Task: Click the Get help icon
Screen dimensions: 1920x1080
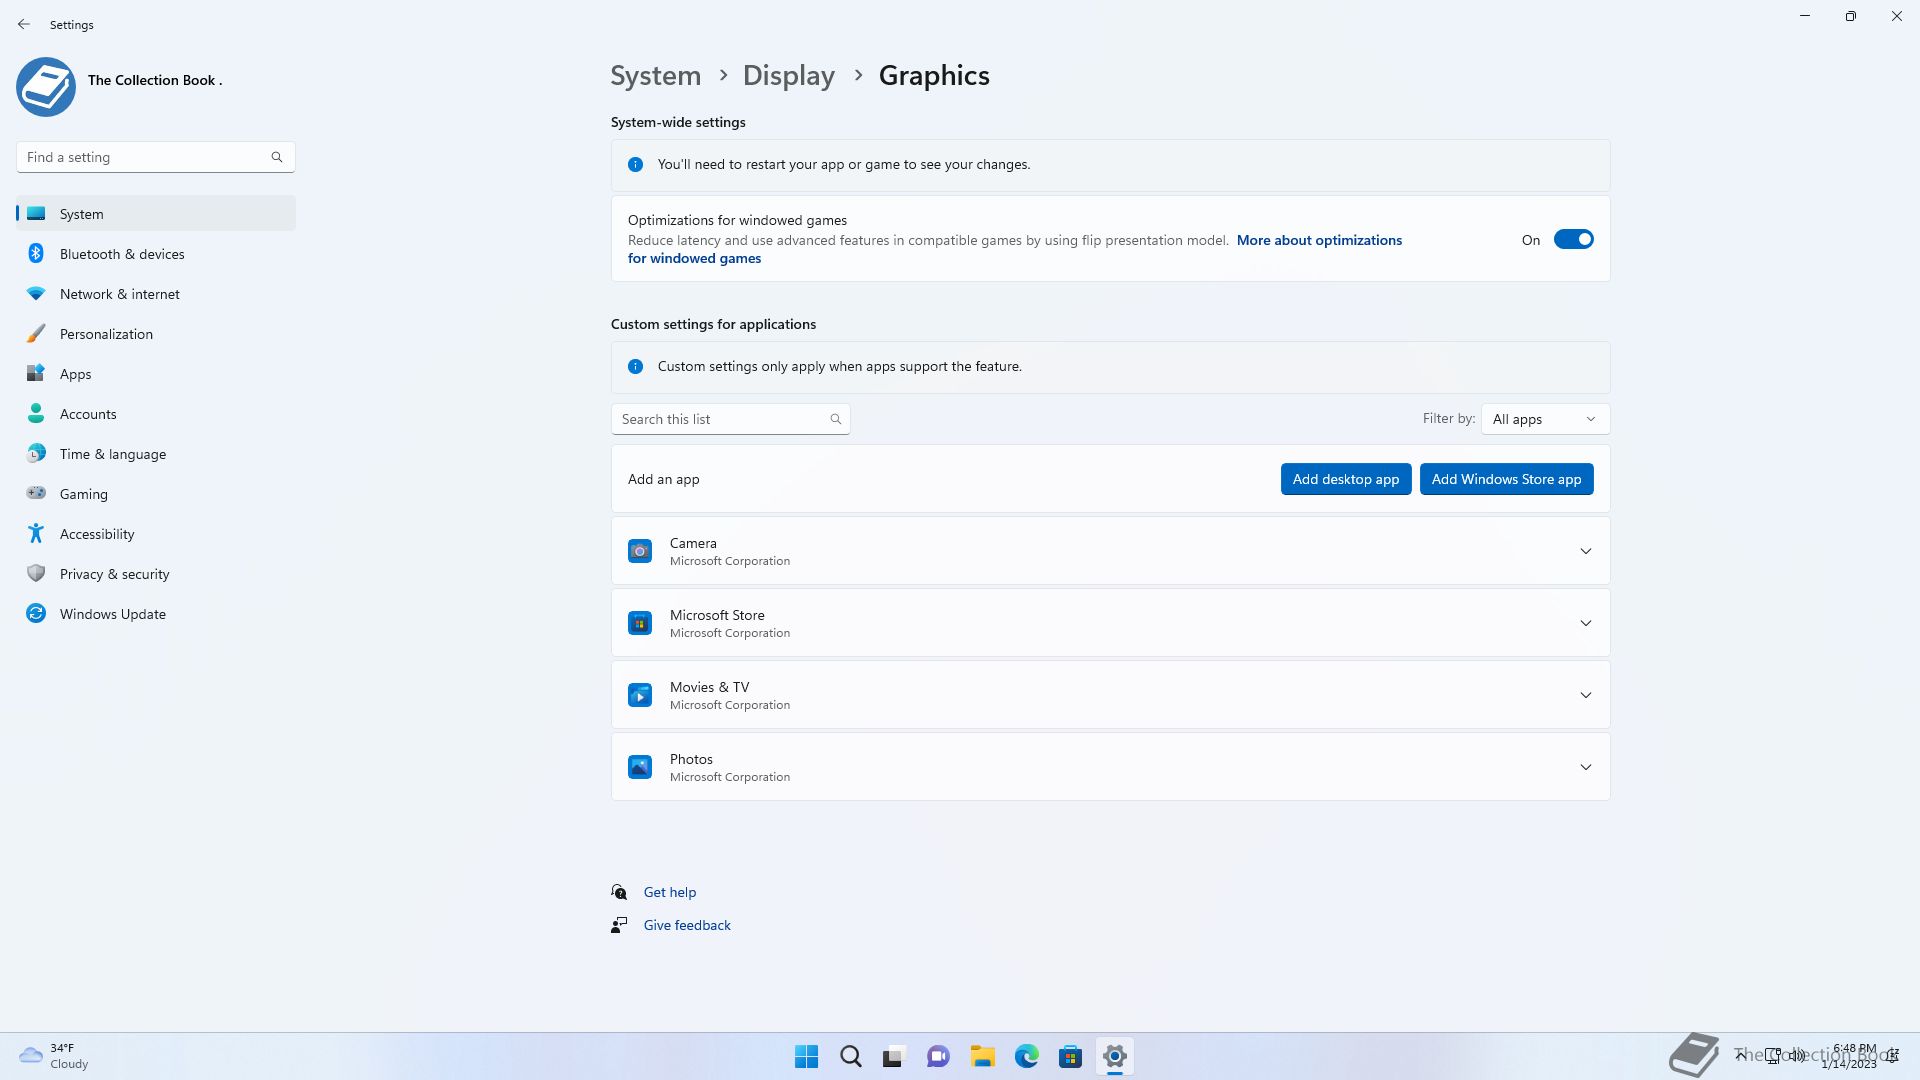Action: [619, 892]
